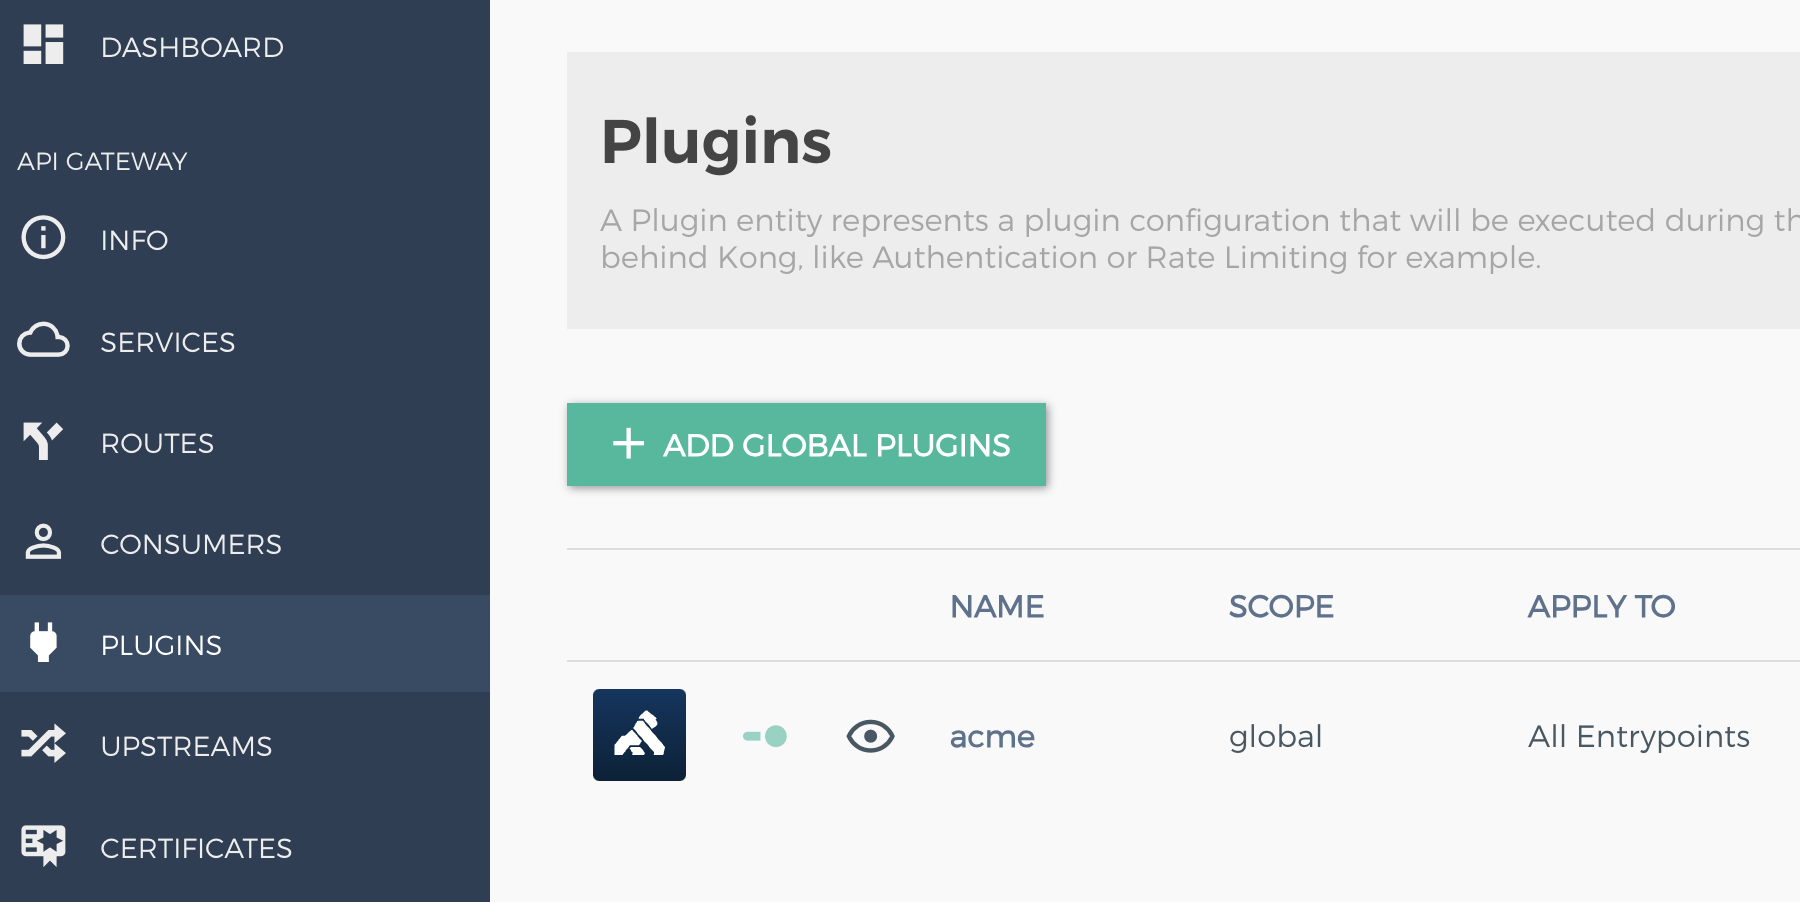
Task: Open the acme plugin name link
Action: pos(991,737)
